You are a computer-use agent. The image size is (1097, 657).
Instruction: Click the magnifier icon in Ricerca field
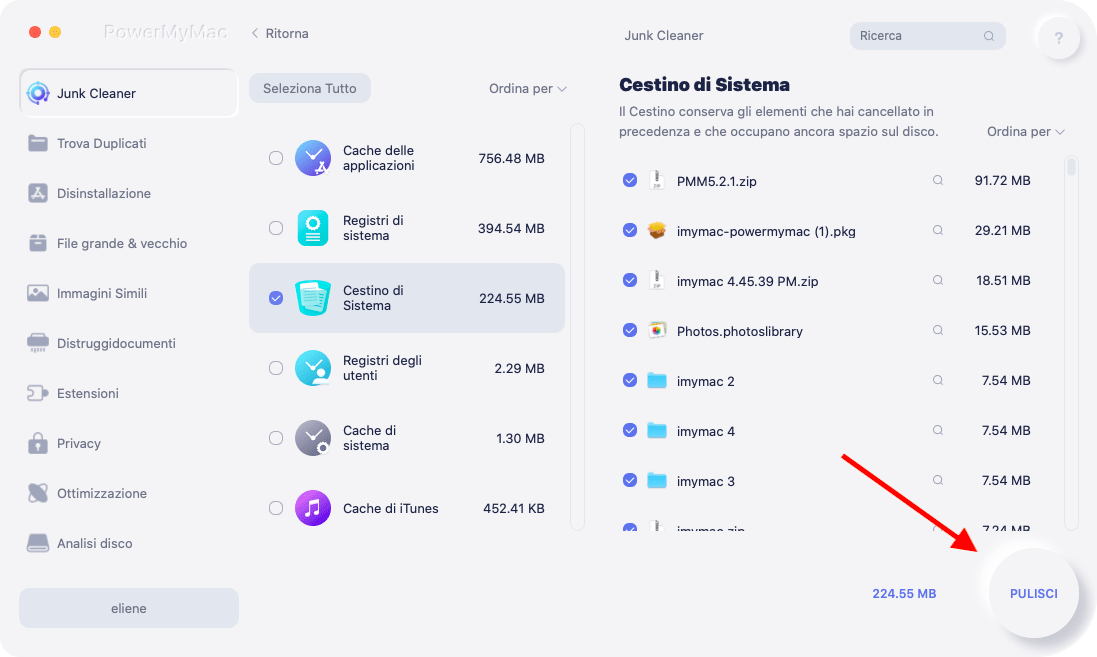tap(989, 36)
